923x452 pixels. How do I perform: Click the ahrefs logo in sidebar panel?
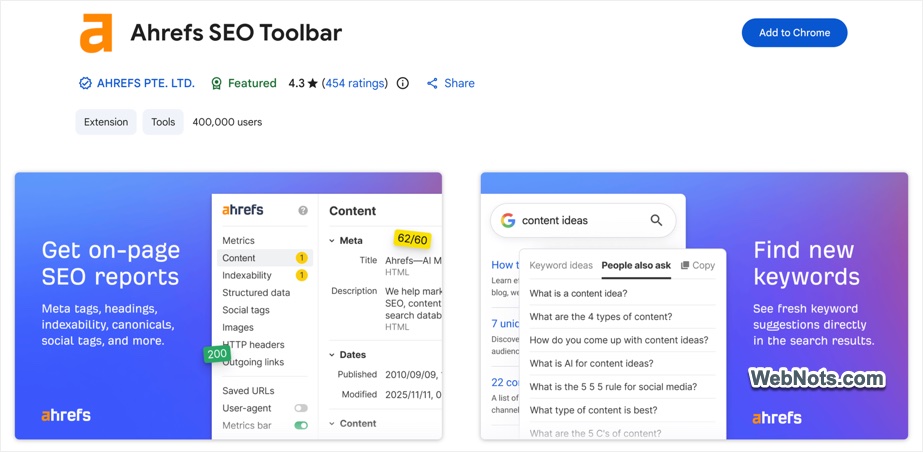click(243, 210)
